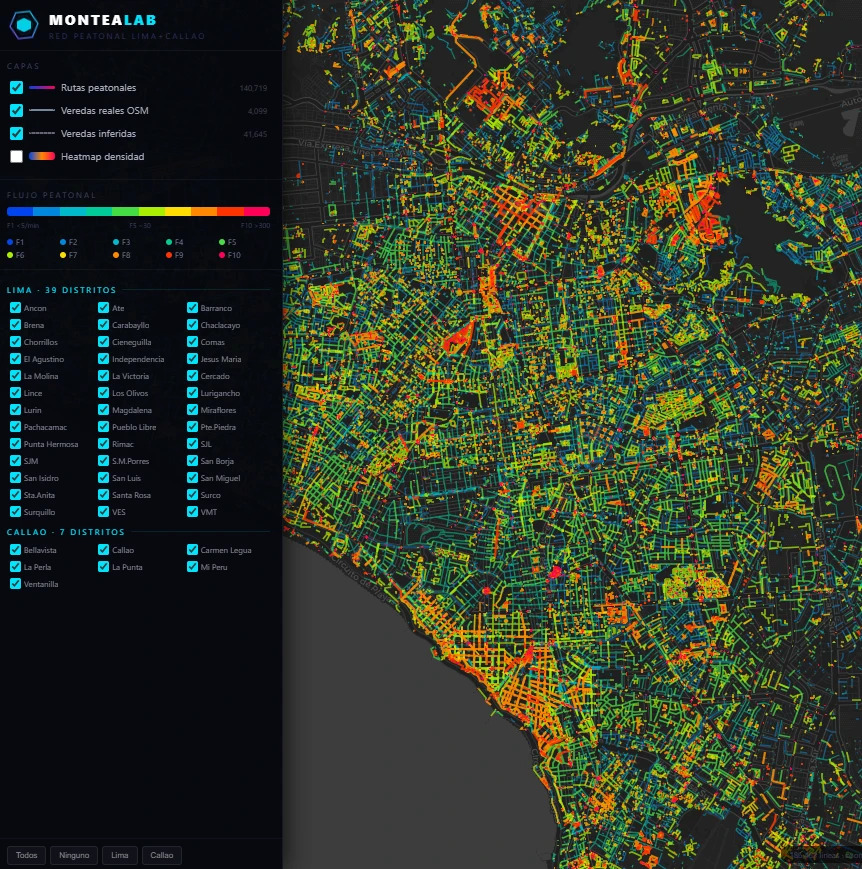Click the Rutas peatonales gradient line icon
The image size is (862, 869).
pyautogui.click(x=42, y=88)
